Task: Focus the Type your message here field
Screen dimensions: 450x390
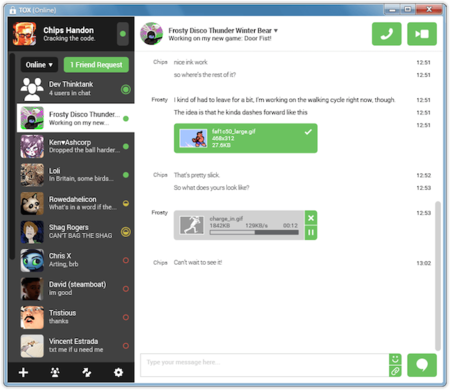Action: 265,365
